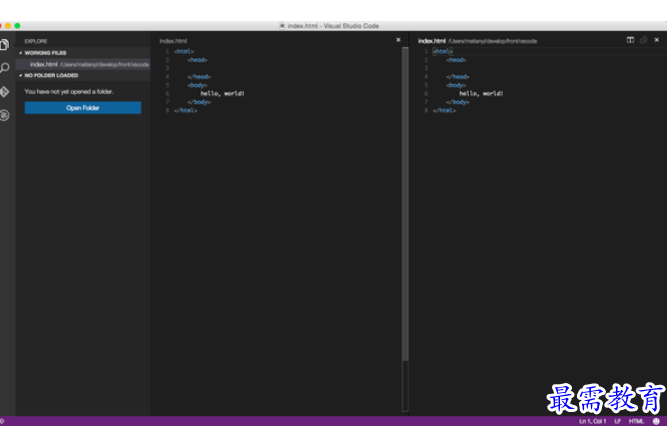Open the Search view icon in activity bar
This screenshot has height=430, width=671.
tap(5, 68)
